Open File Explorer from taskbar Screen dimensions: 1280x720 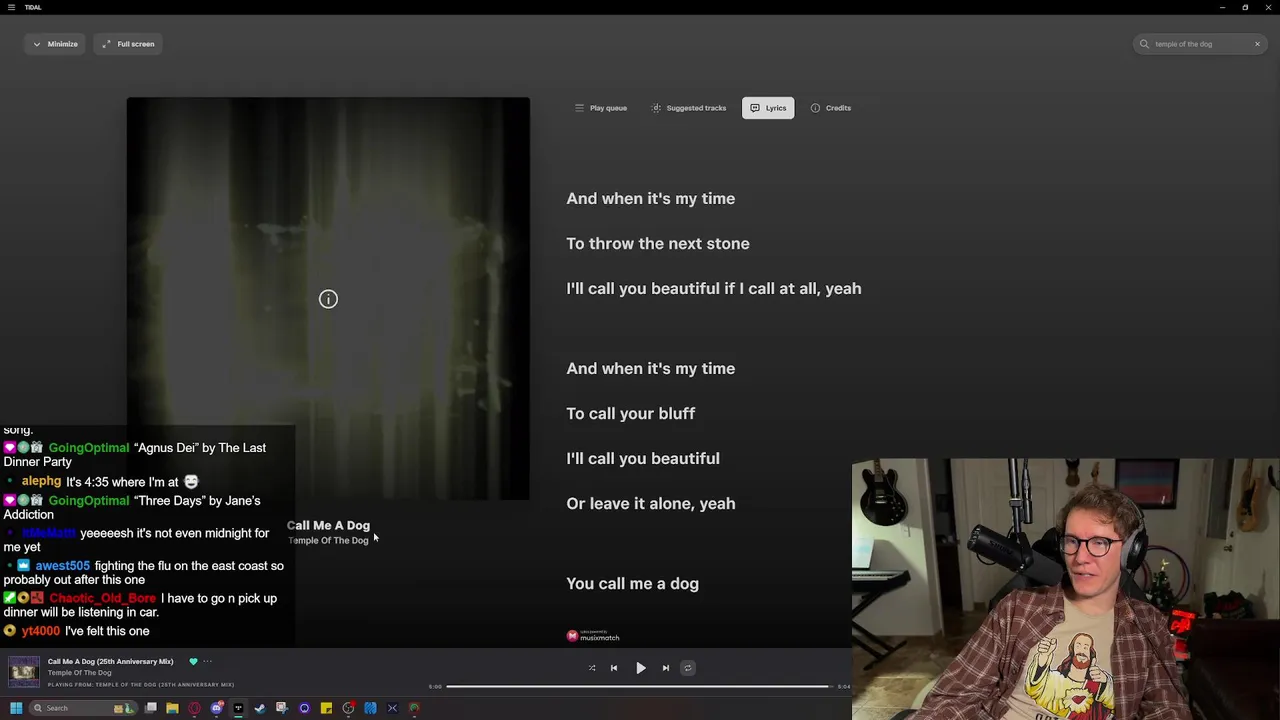[172, 708]
